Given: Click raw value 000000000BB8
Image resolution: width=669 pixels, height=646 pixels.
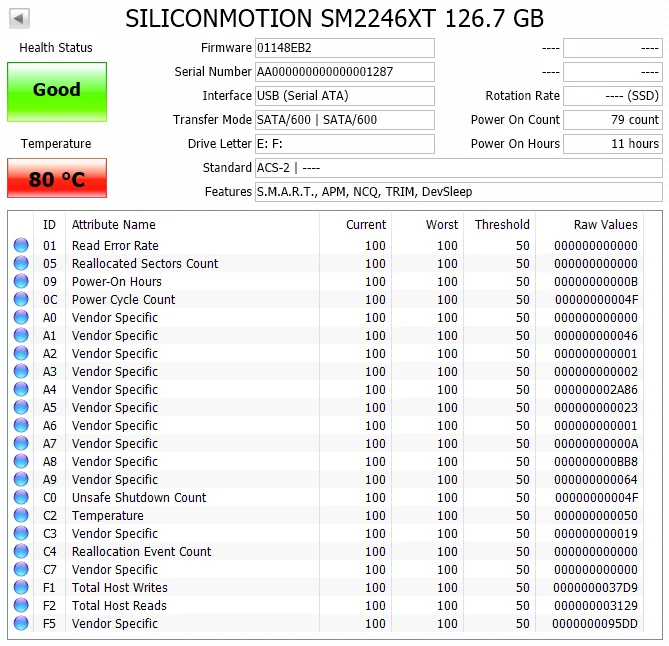Looking at the screenshot, I should tap(596, 461).
